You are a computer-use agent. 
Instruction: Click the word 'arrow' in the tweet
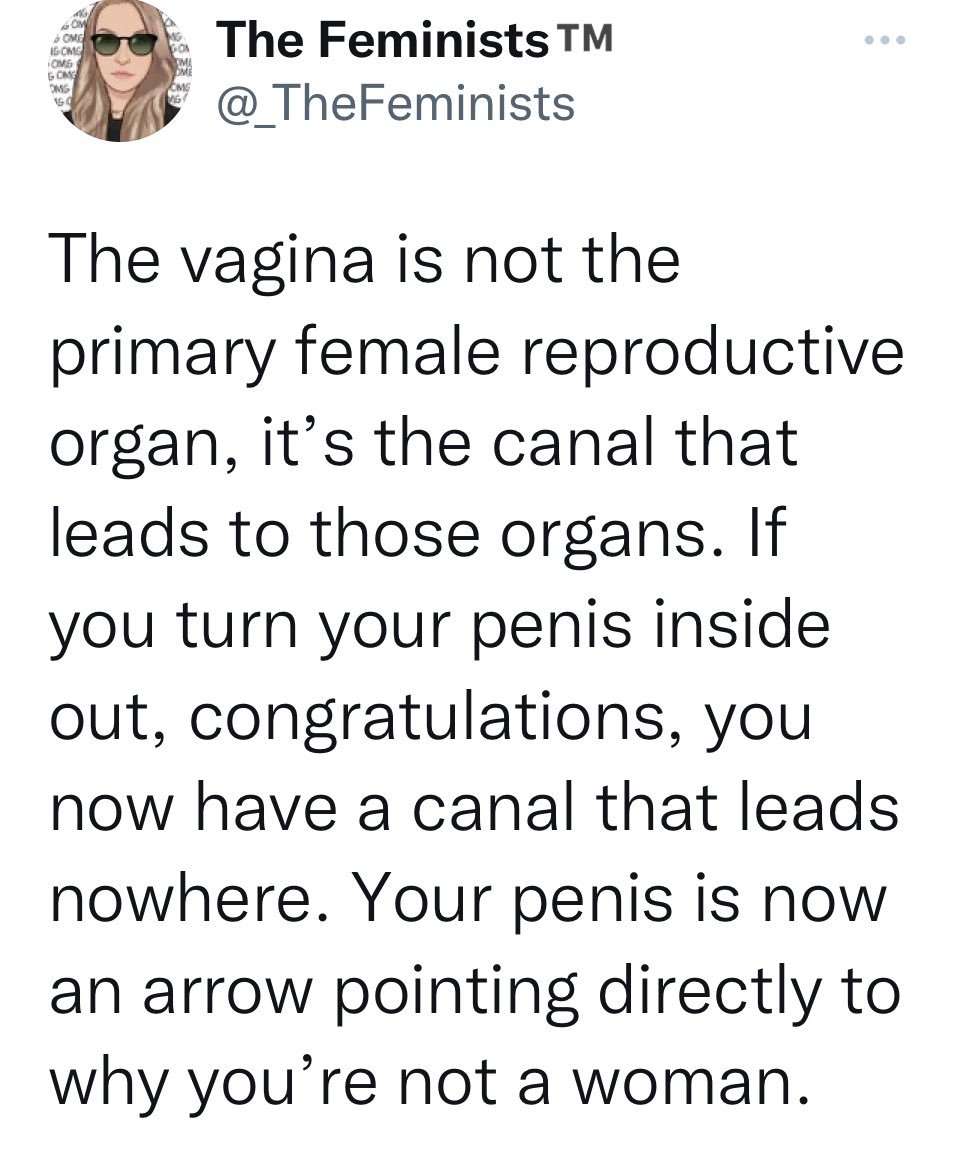pos(227,993)
